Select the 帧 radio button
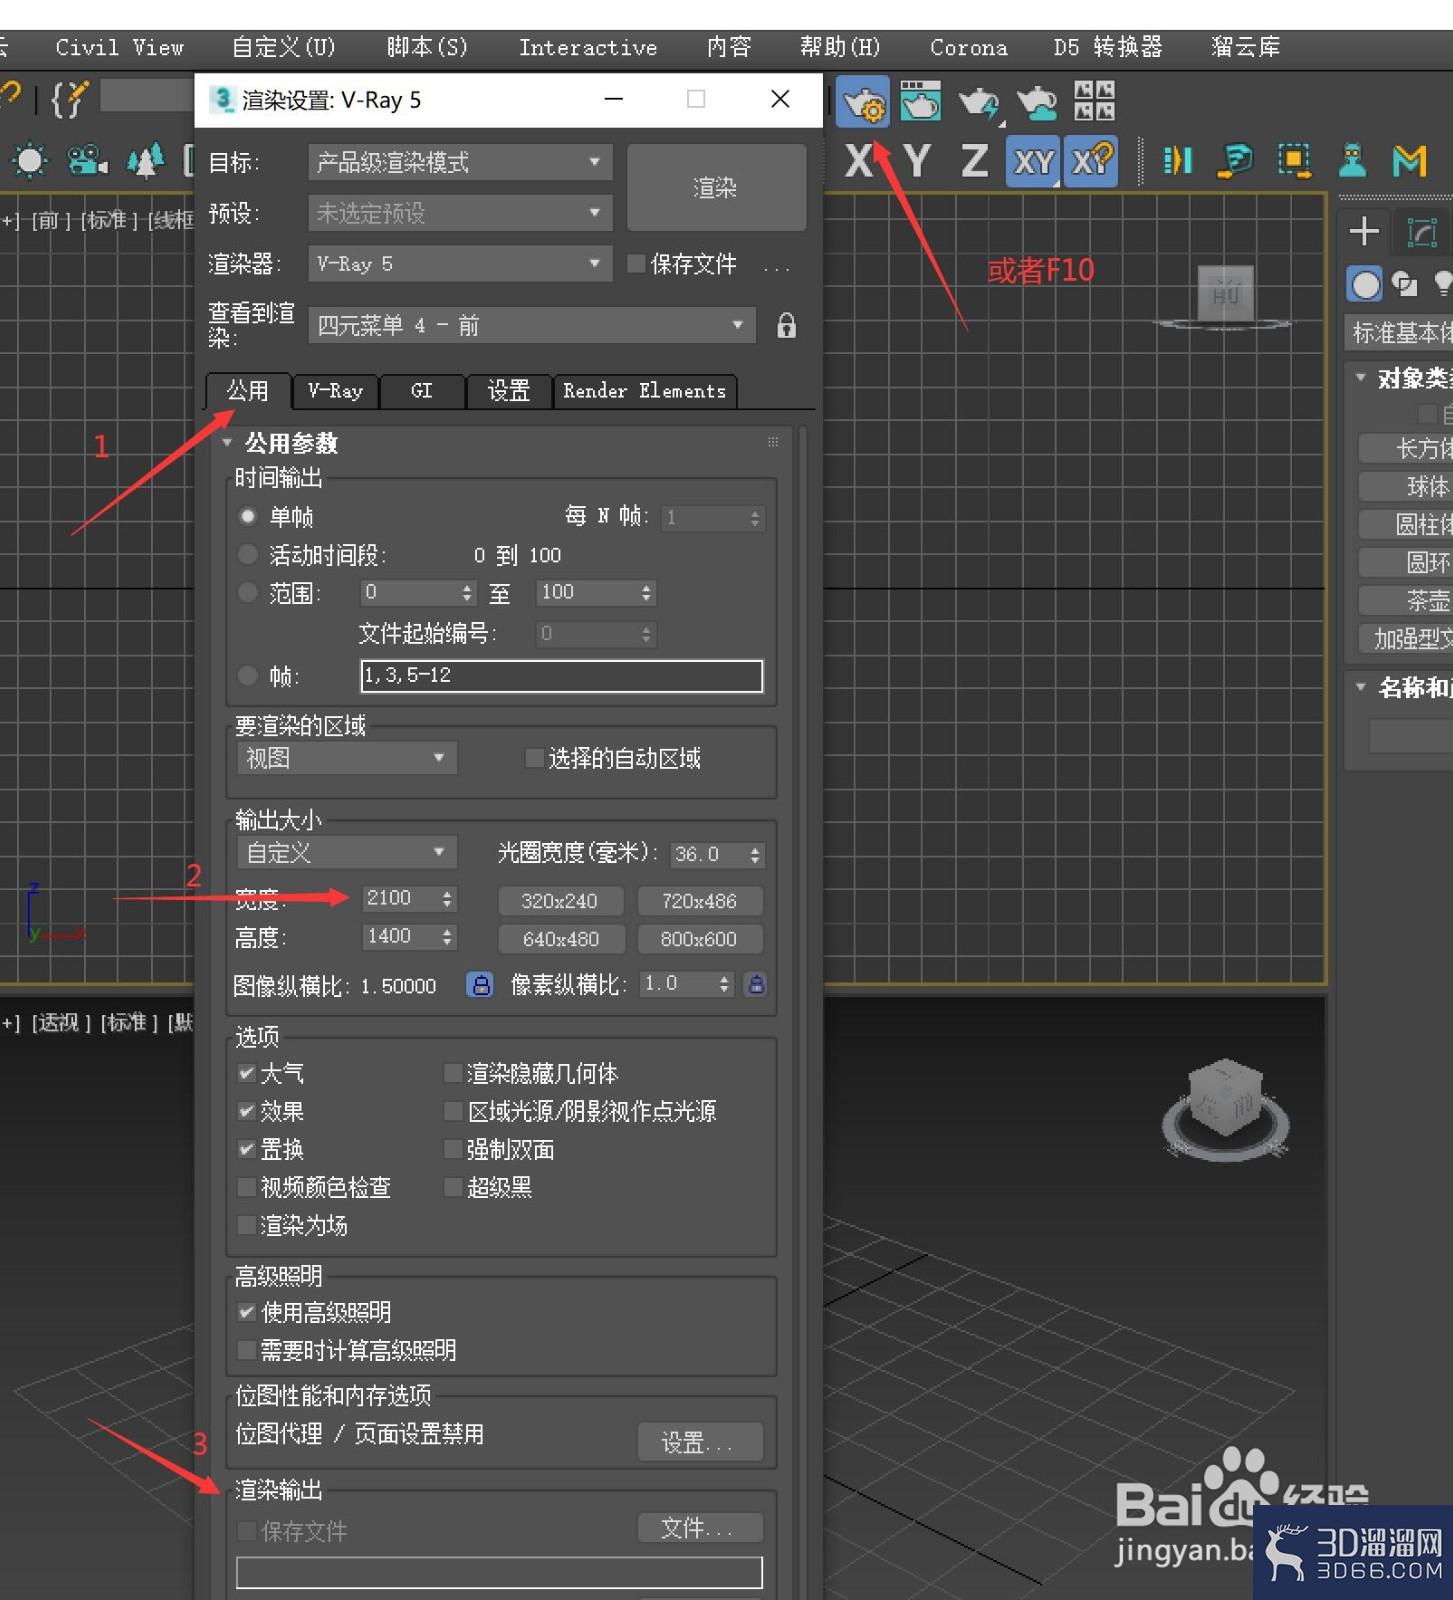Screen dimensions: 1453x1600 click(247, 676)
